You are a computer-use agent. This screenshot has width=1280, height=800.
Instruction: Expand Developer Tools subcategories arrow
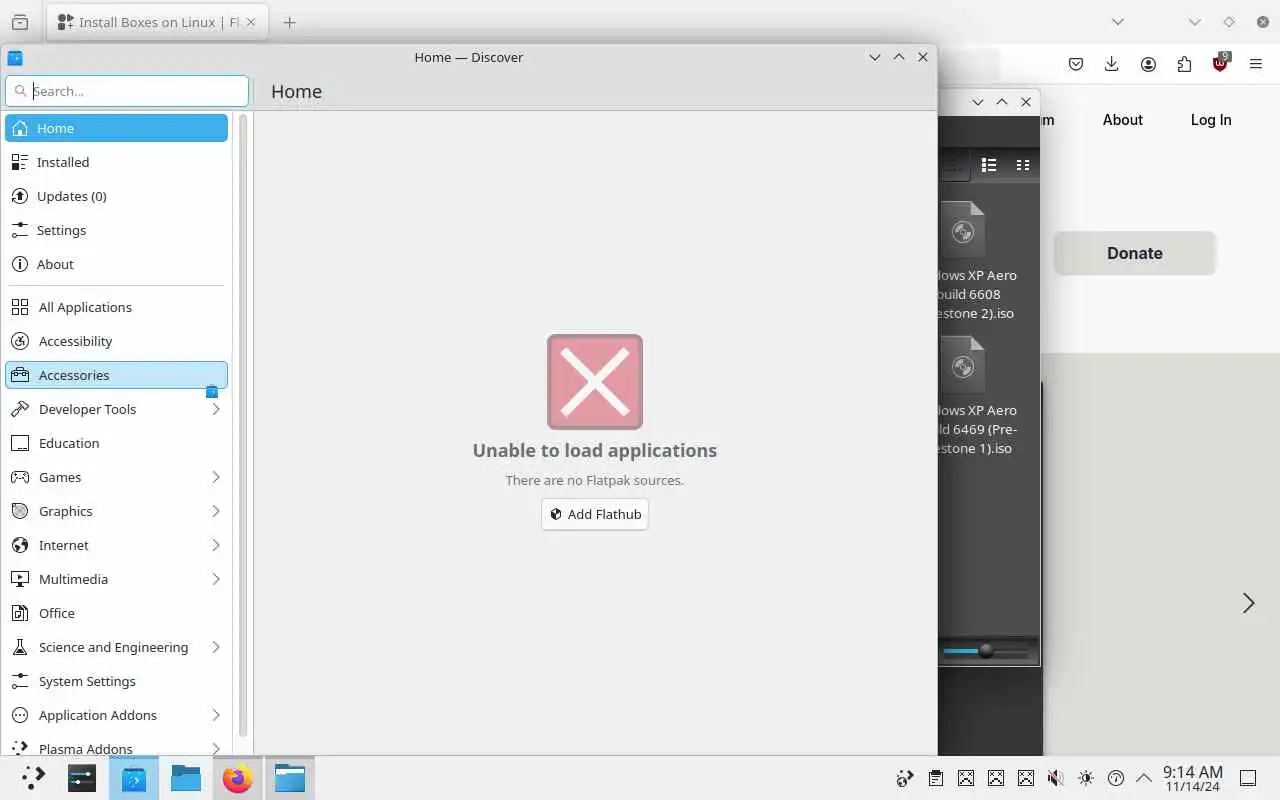tap(215, 409)
